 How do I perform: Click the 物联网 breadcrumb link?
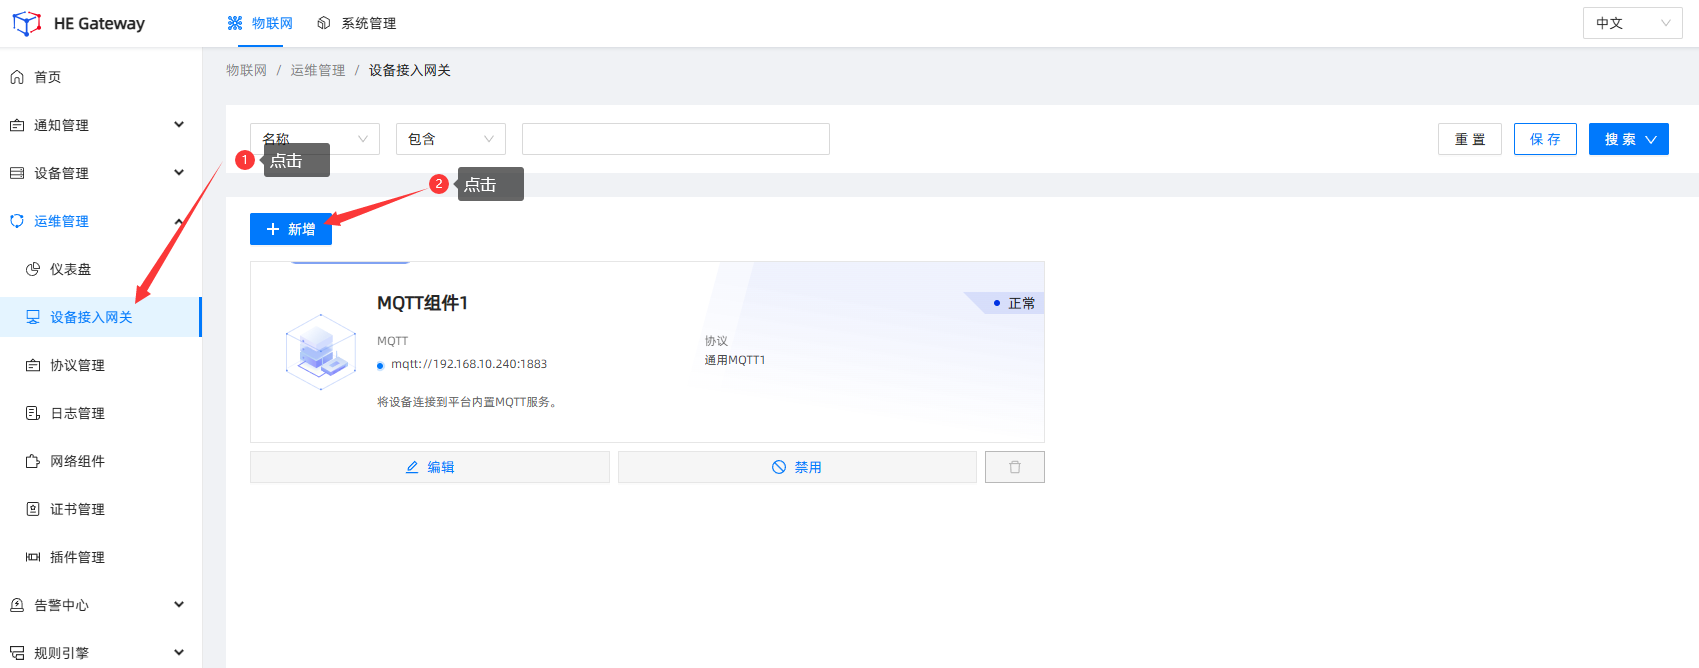[x=246, y=70]
